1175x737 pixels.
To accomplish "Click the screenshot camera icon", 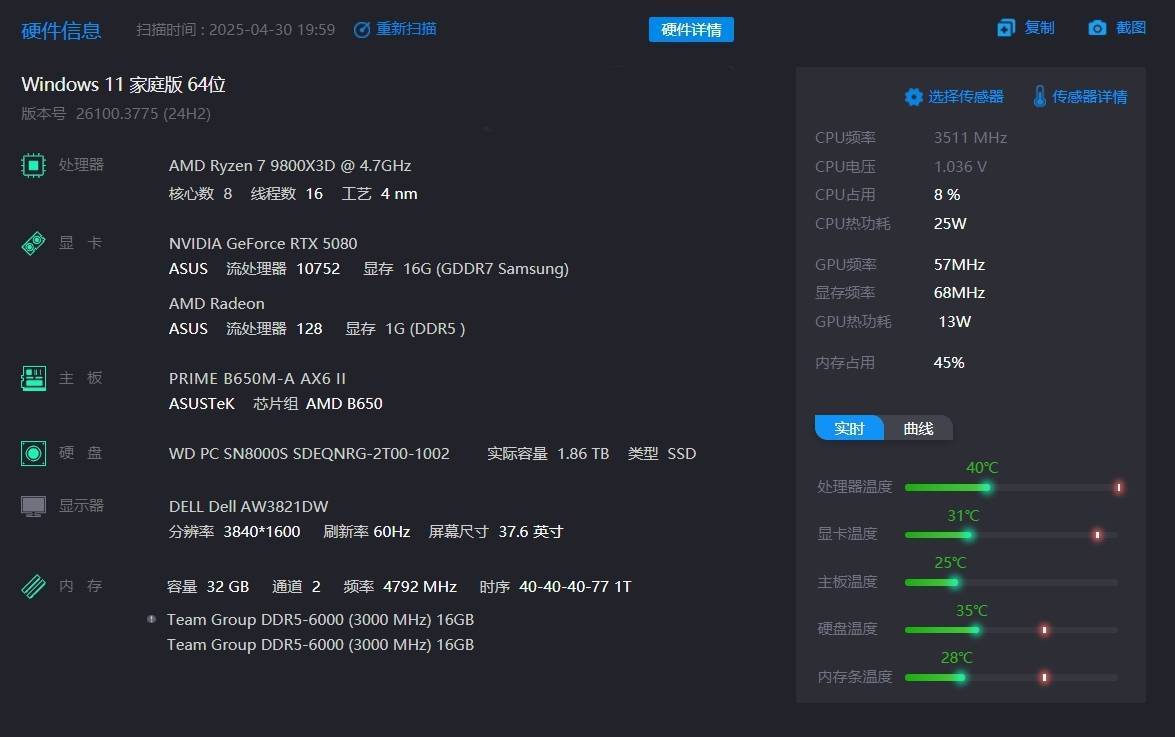I will 1097,28.
